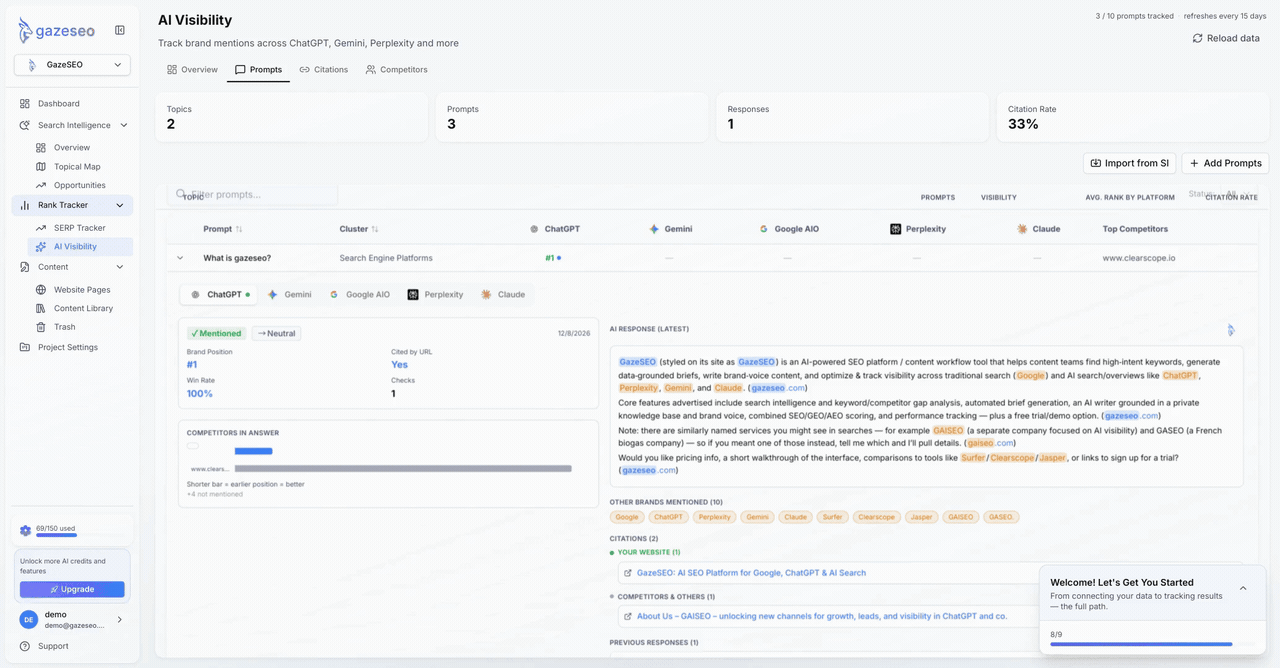Select the Gemini platform tab in details
This screenshot has height=668, width=1280.
click(290, 295)
